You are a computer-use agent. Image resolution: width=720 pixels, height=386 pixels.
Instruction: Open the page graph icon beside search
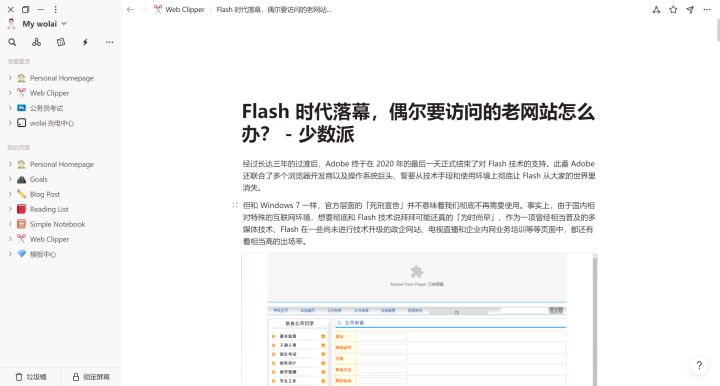click(36, 42)
